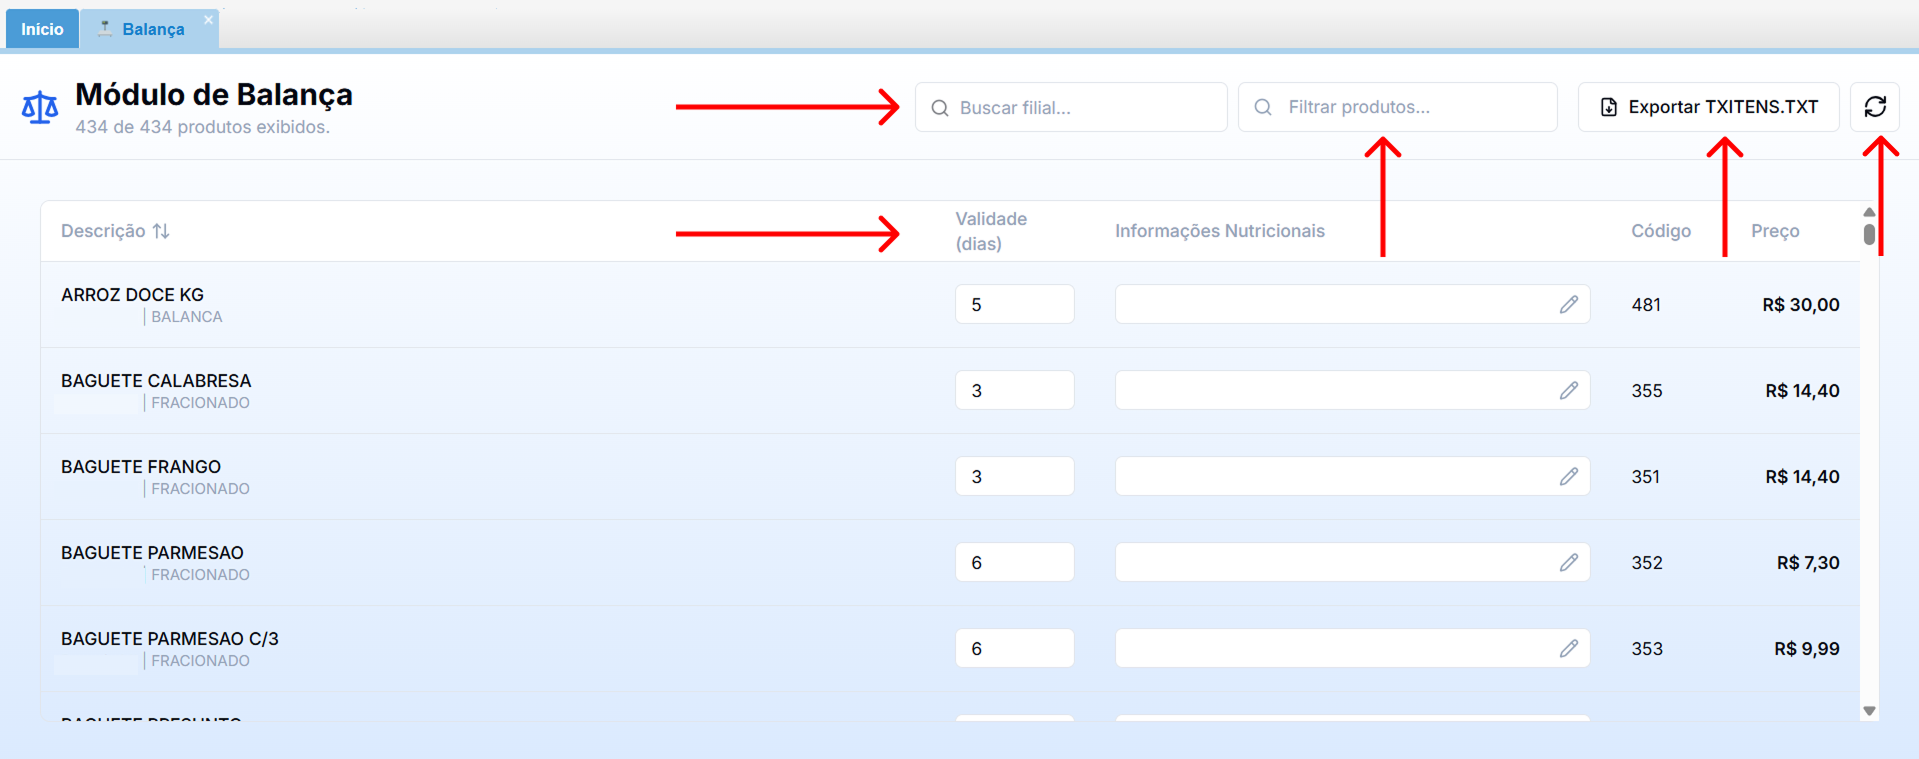
Task: Click pencil icon for BAGUETE FRANGO
Action: (1568, 477)
